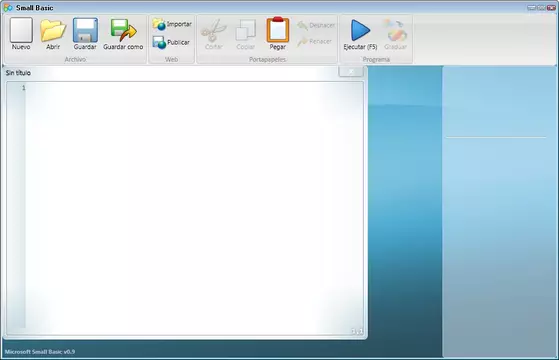
Task: Click the Sin título document title
Action: point(18,73)
